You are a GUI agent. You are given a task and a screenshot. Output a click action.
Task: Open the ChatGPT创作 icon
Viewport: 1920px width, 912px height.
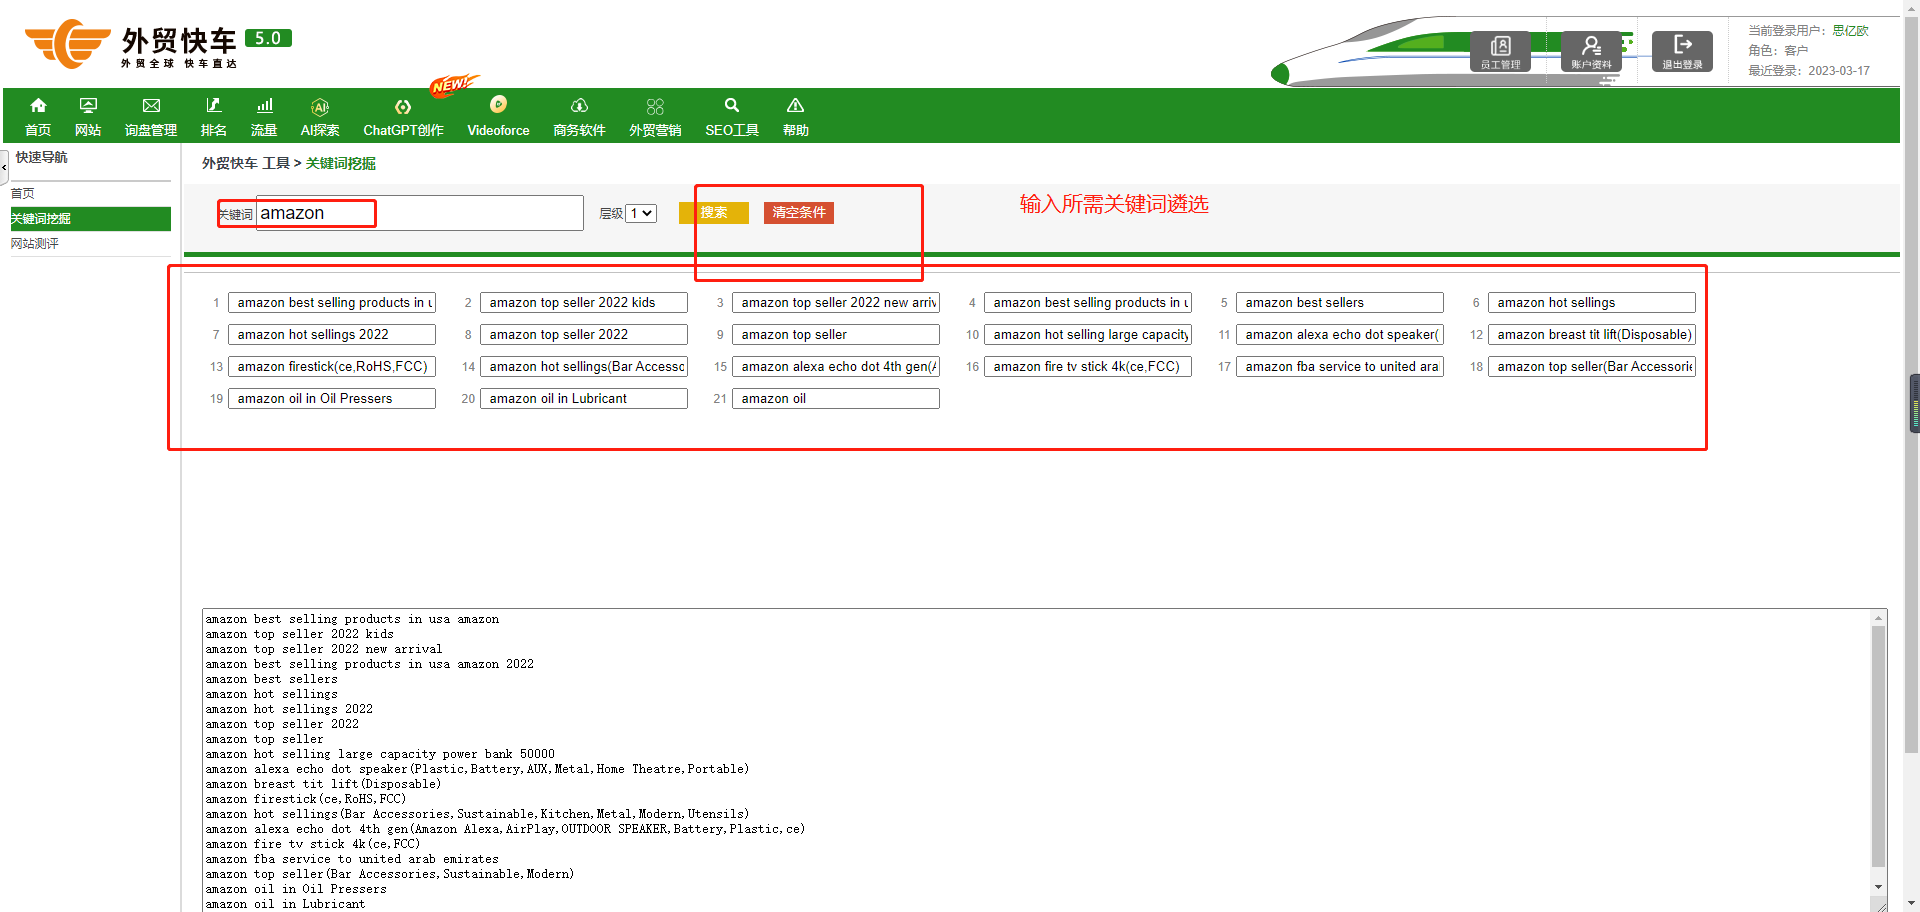tap(403, 106)
